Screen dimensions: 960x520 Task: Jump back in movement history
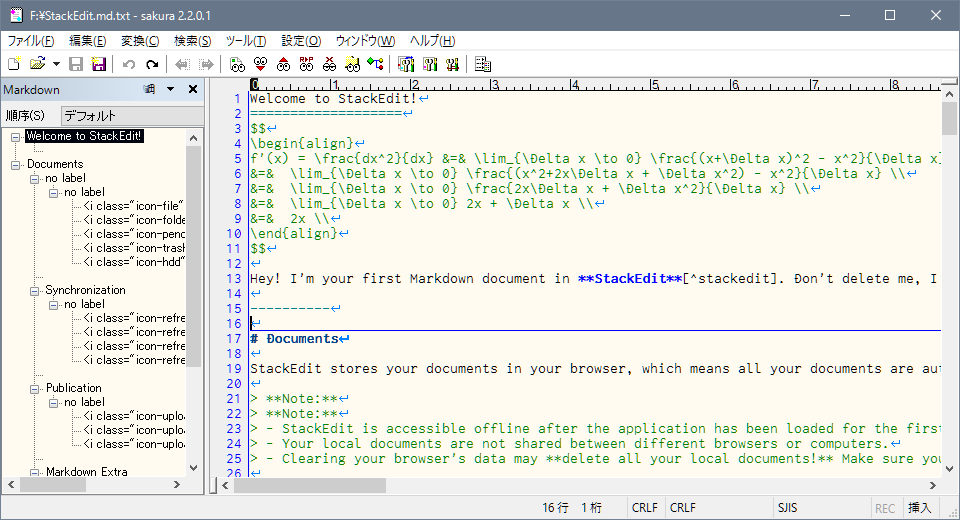click(x=182, y=64)
